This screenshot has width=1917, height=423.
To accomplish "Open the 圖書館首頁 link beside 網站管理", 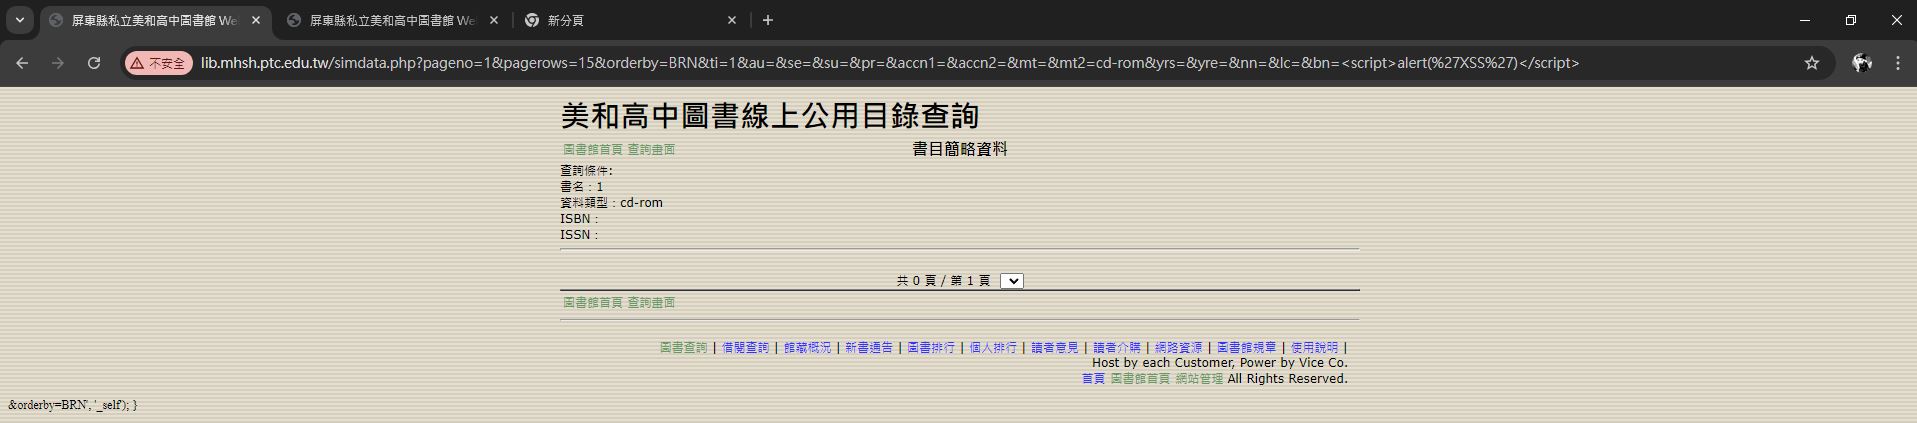I will coord(1140,379).
